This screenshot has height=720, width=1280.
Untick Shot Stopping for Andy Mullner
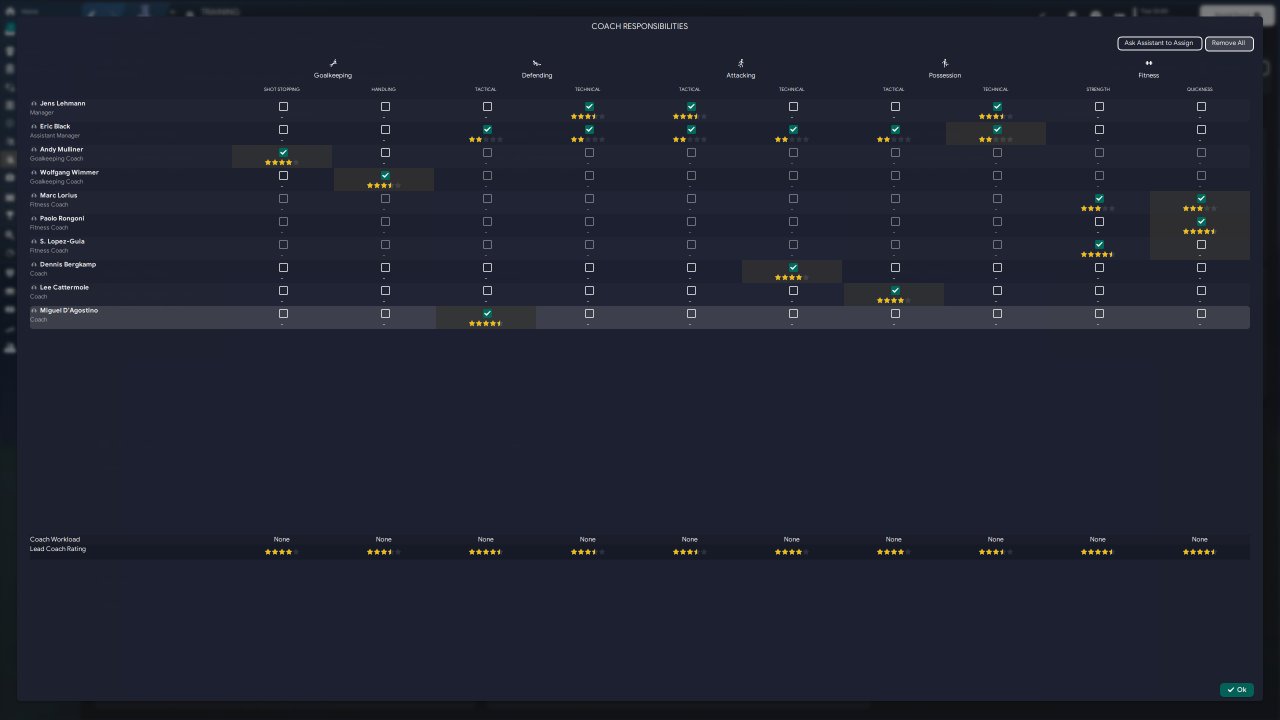tap(283, 152)
